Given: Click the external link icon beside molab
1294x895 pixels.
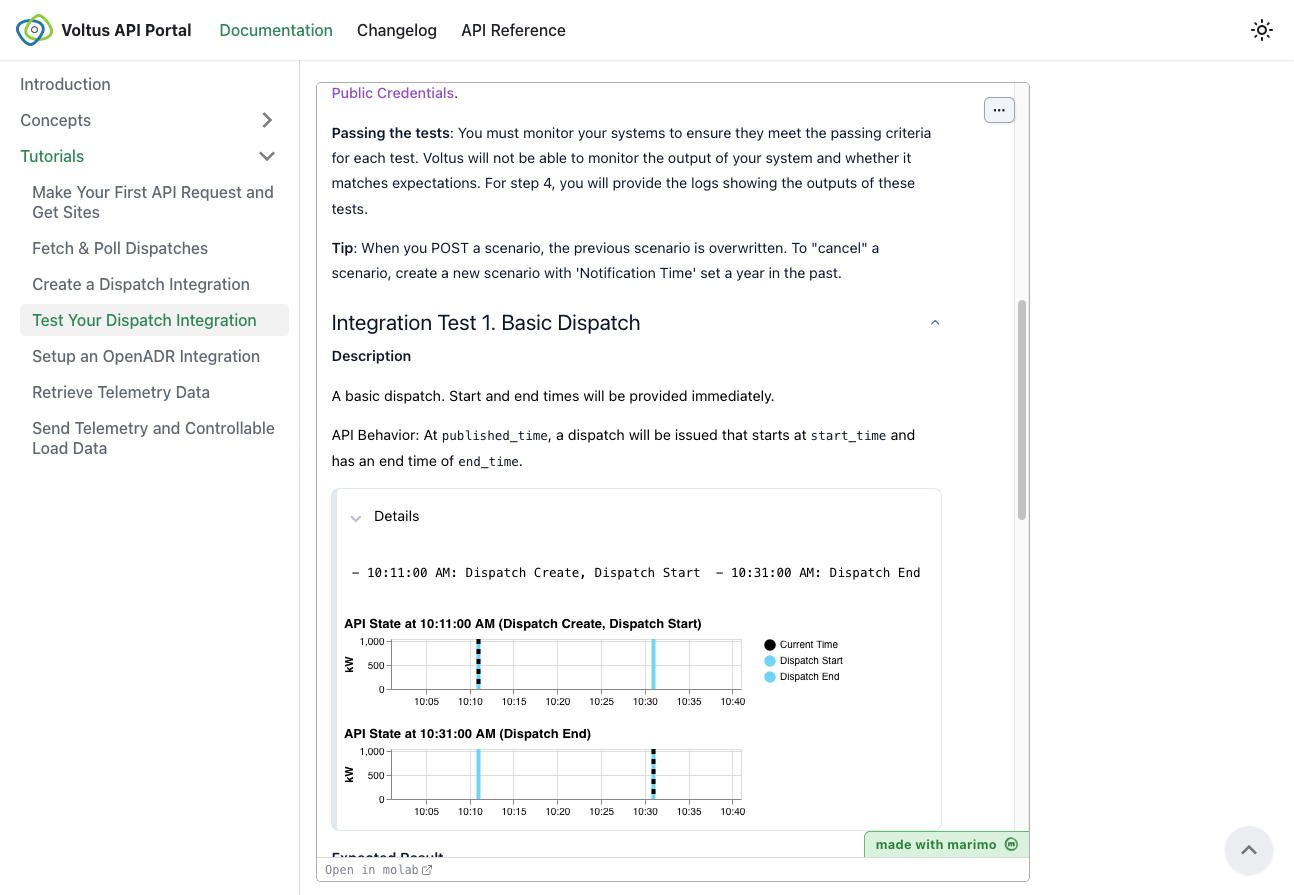Looking at the screenshot, I should [x=427, y=870].
